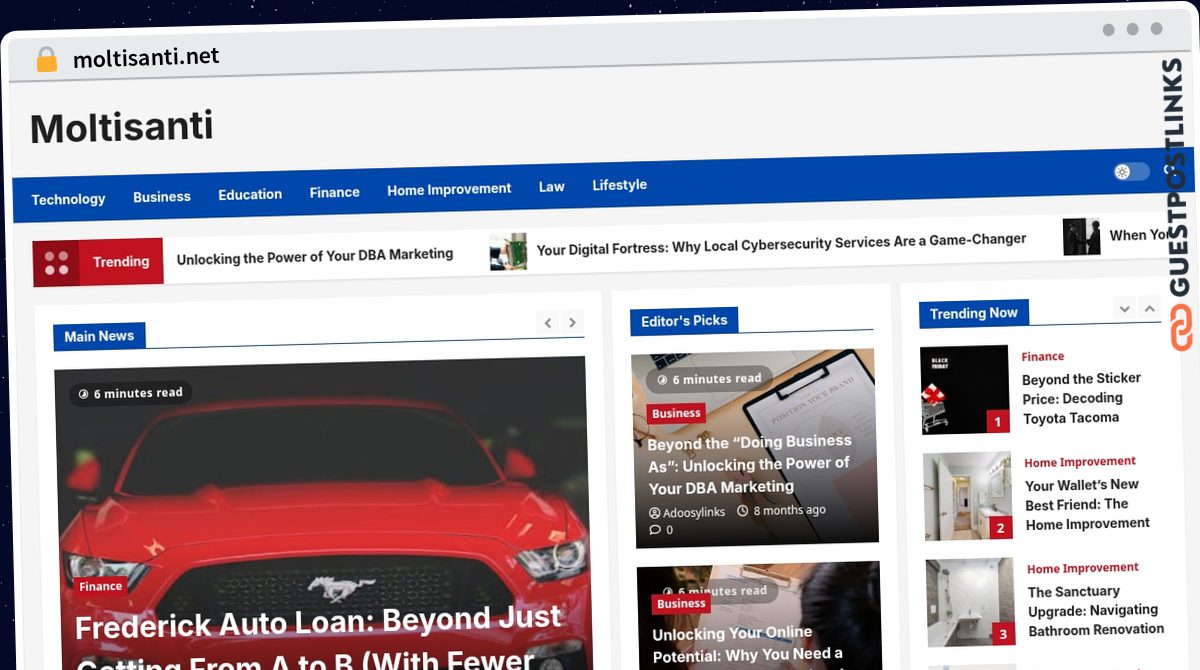The height and width of the screenshot is (670, 1200).
Task: Collapse Trending Now up chevron
Action: (x=1150, y=309)
